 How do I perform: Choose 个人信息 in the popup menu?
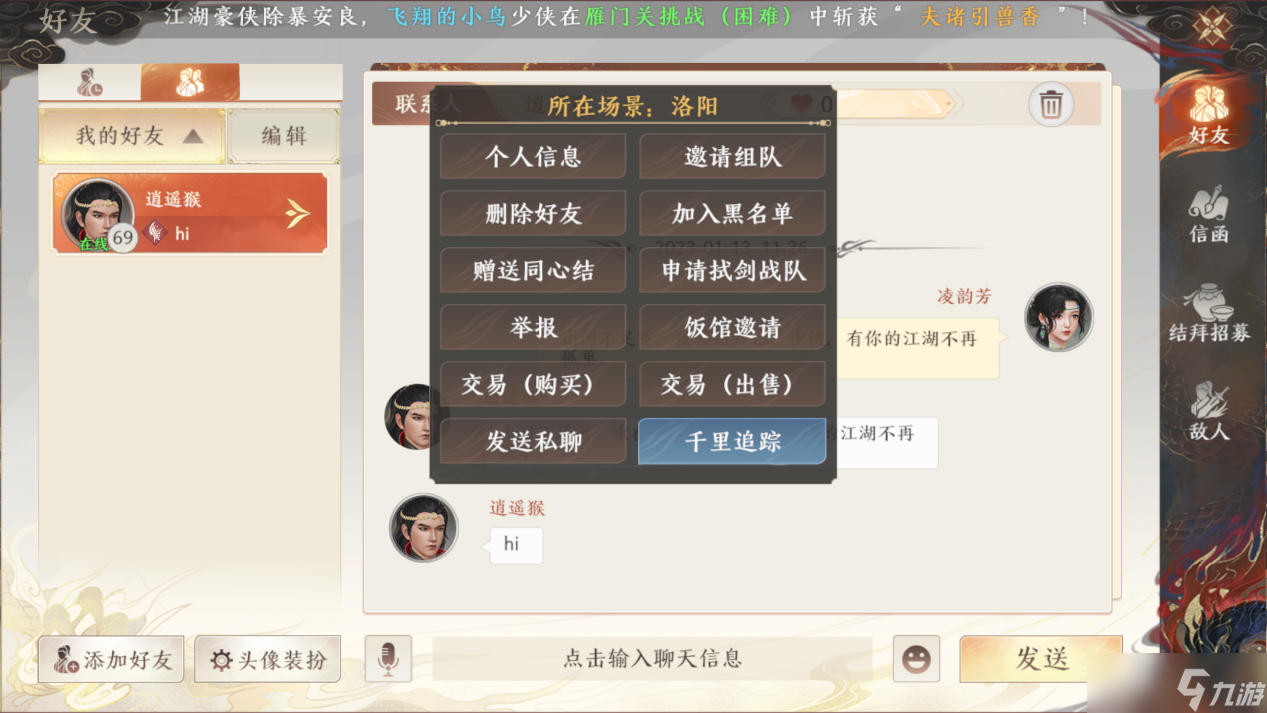[533, 157]
